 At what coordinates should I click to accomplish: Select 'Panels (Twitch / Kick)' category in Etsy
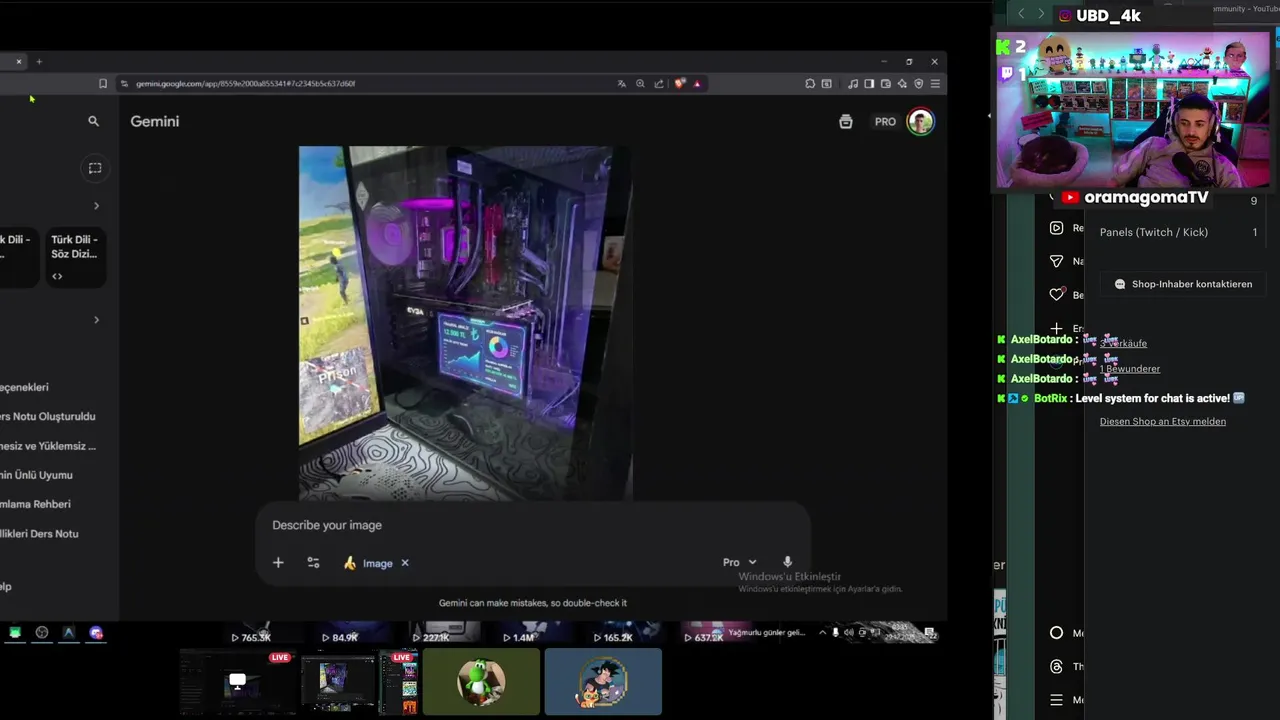(x=1154, y=232)
